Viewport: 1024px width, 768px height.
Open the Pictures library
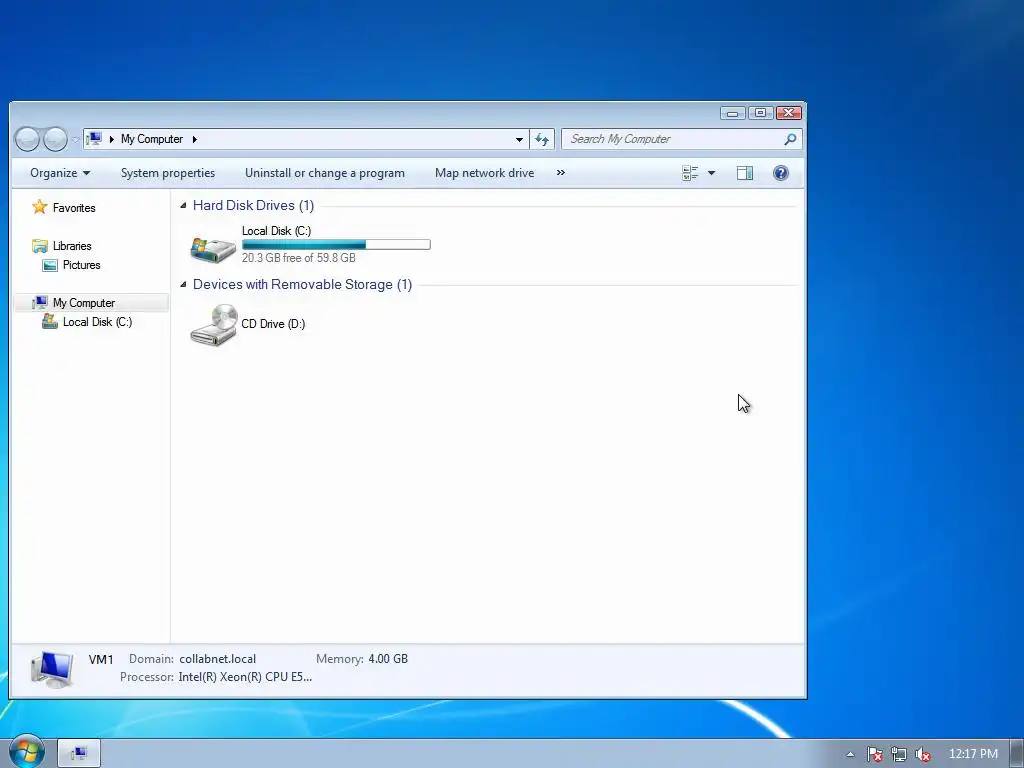point(82,265)
